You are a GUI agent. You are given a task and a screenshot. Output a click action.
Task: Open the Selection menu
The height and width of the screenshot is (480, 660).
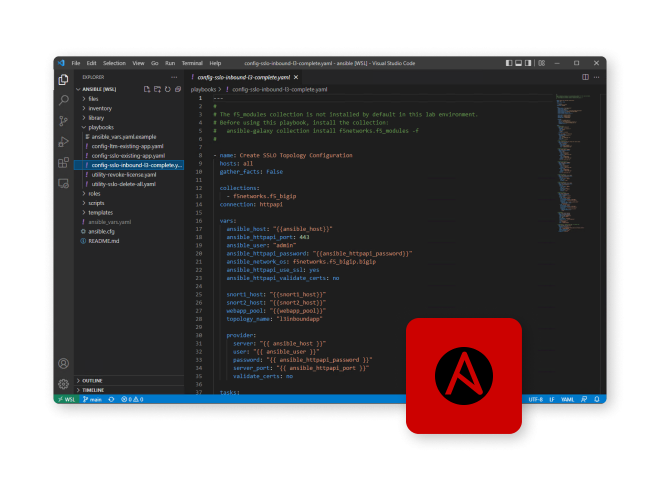click(x=114, y=63)
